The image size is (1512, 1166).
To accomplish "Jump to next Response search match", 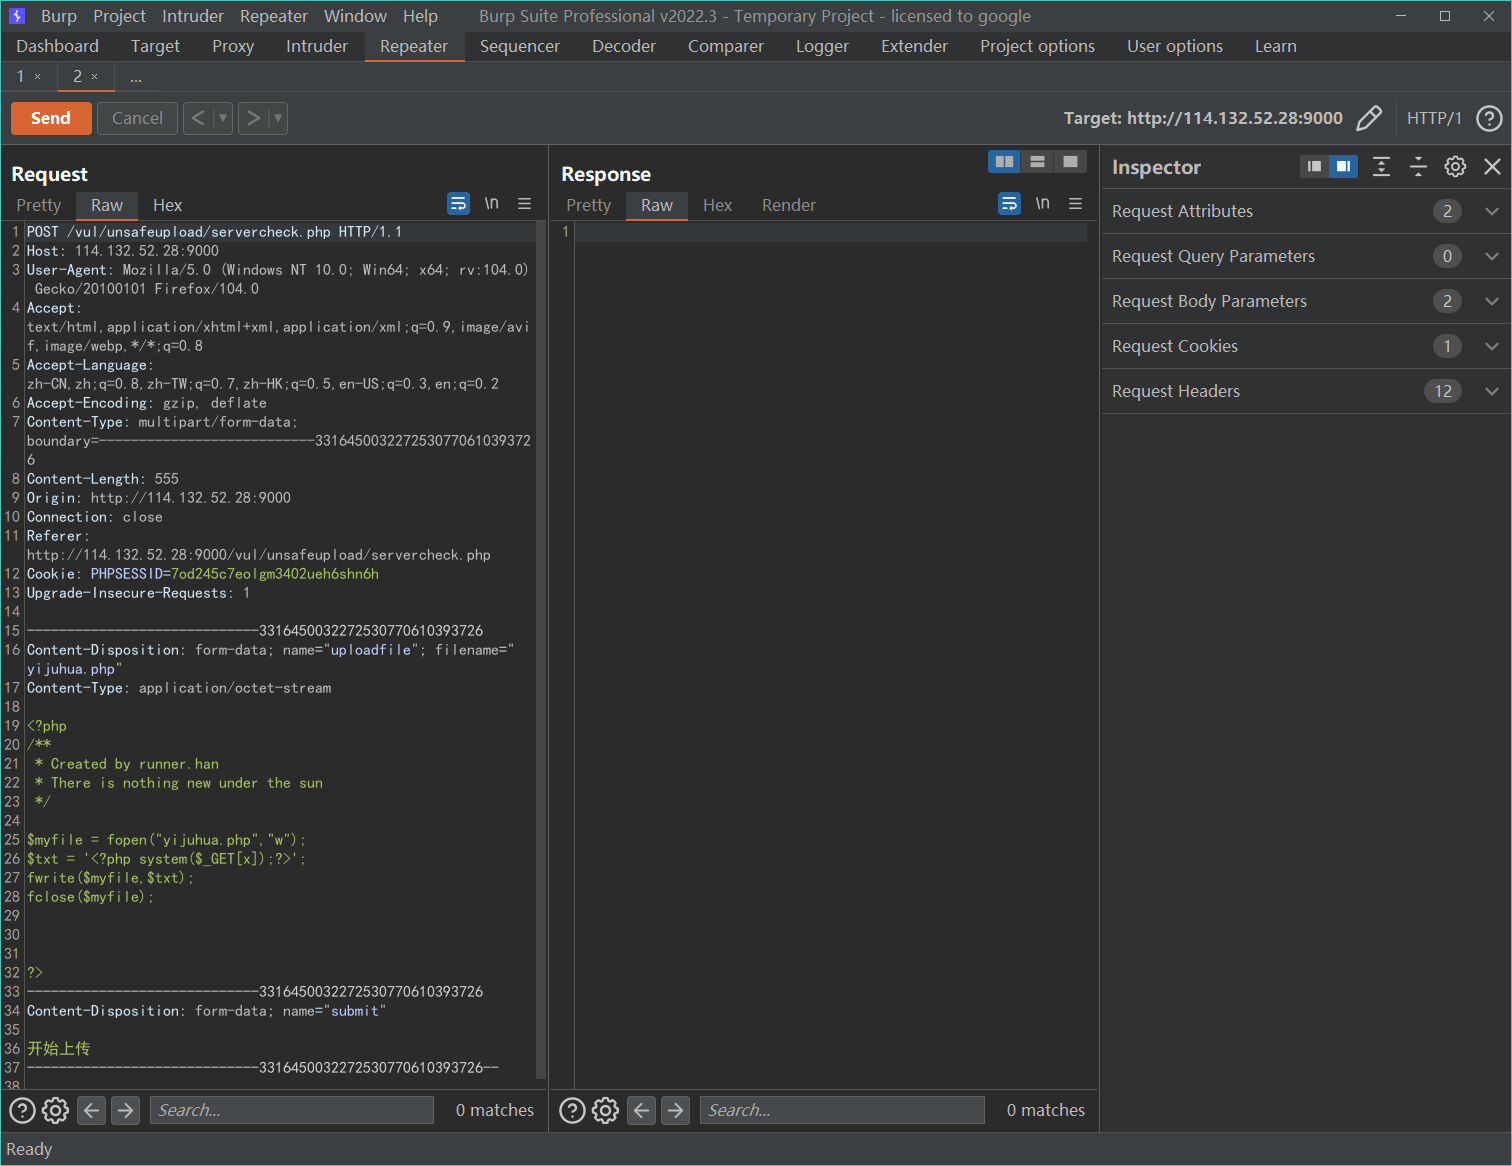I will click(676, 1110).
